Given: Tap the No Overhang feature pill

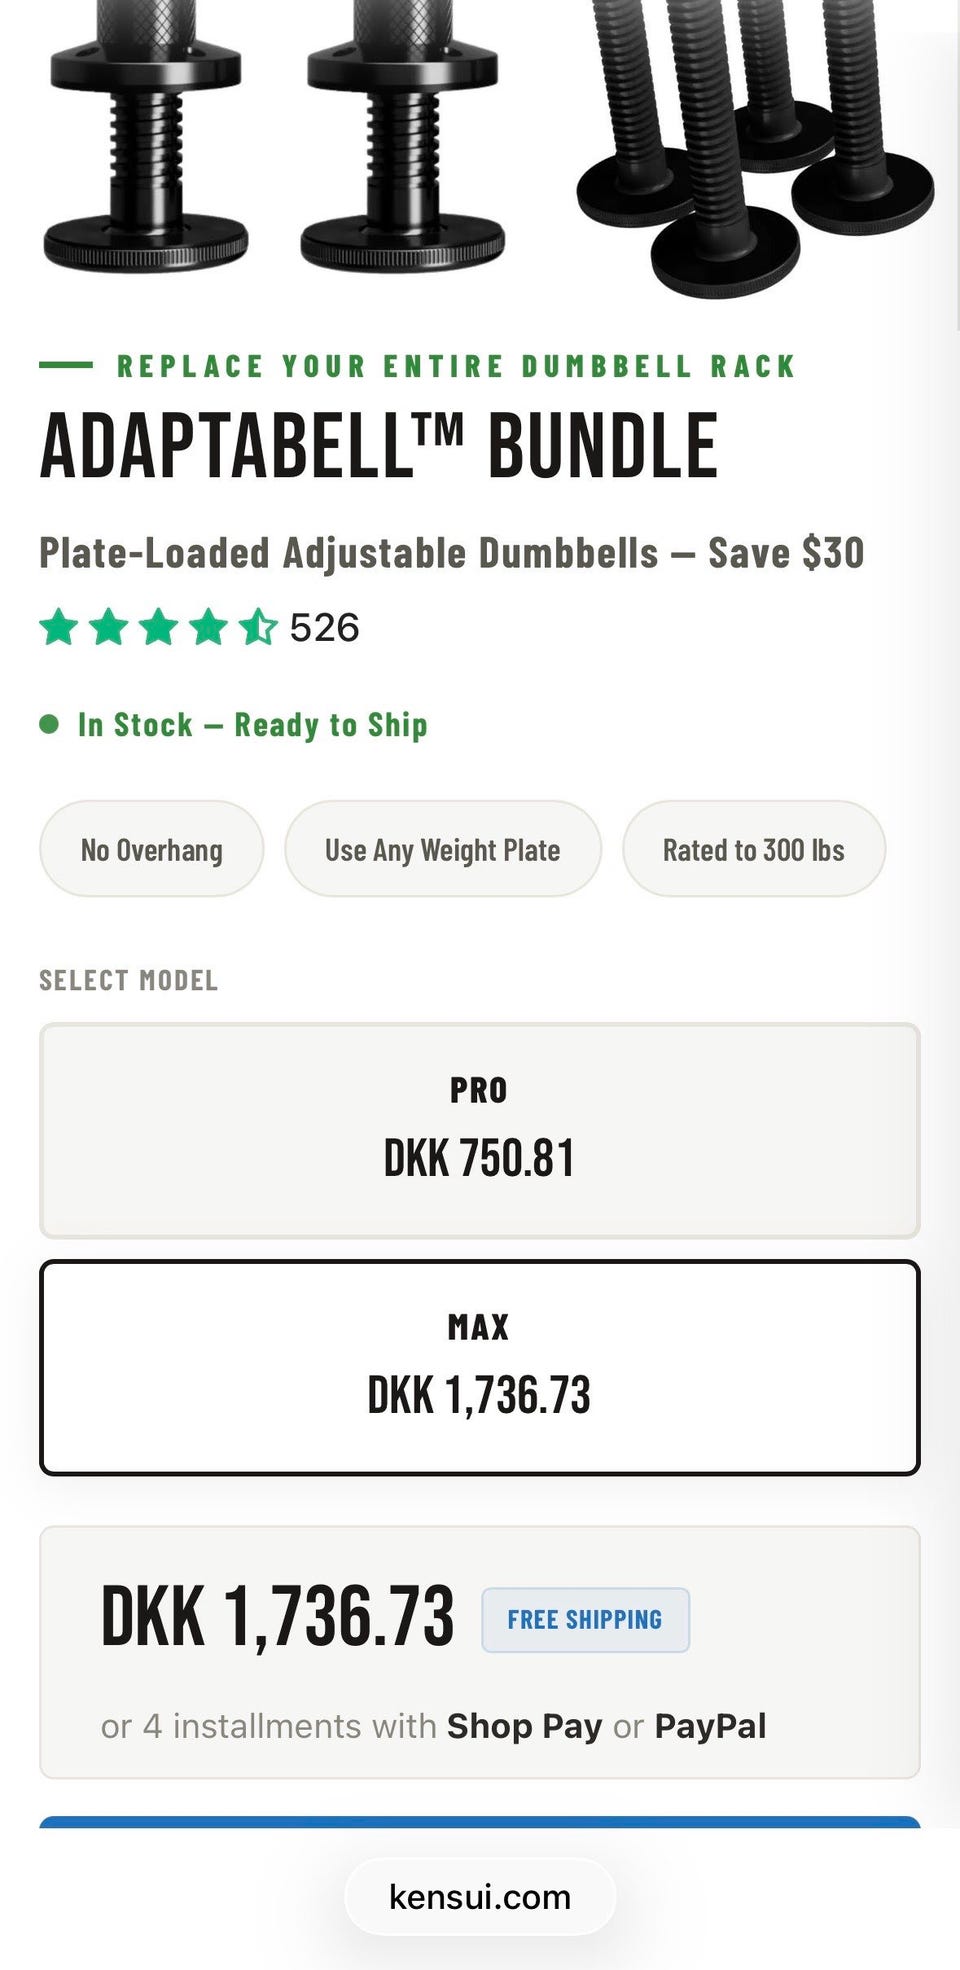Looking at the screenshot, I should [152, 849].
